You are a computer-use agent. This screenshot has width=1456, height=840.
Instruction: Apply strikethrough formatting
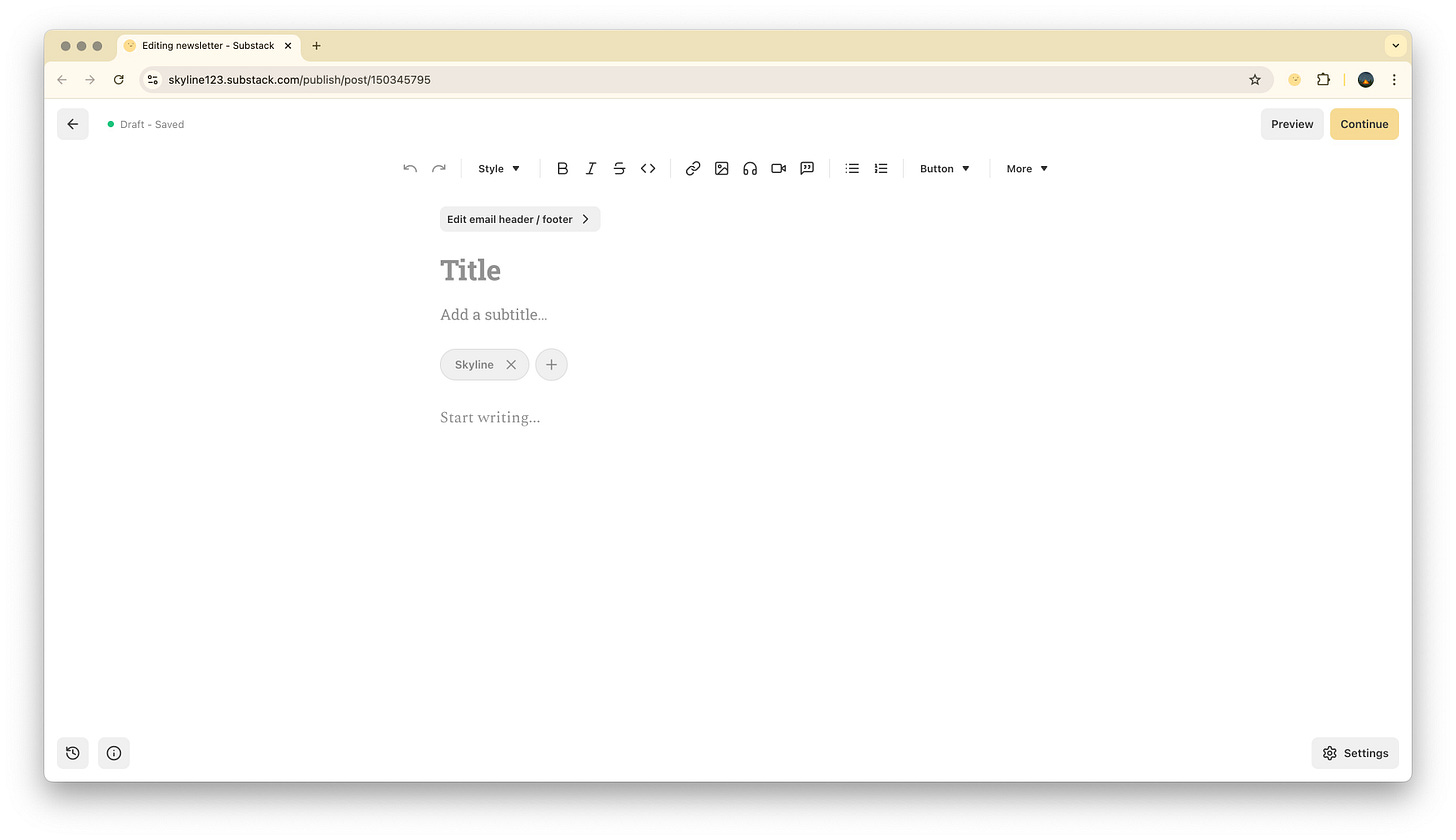coord(619,169)
